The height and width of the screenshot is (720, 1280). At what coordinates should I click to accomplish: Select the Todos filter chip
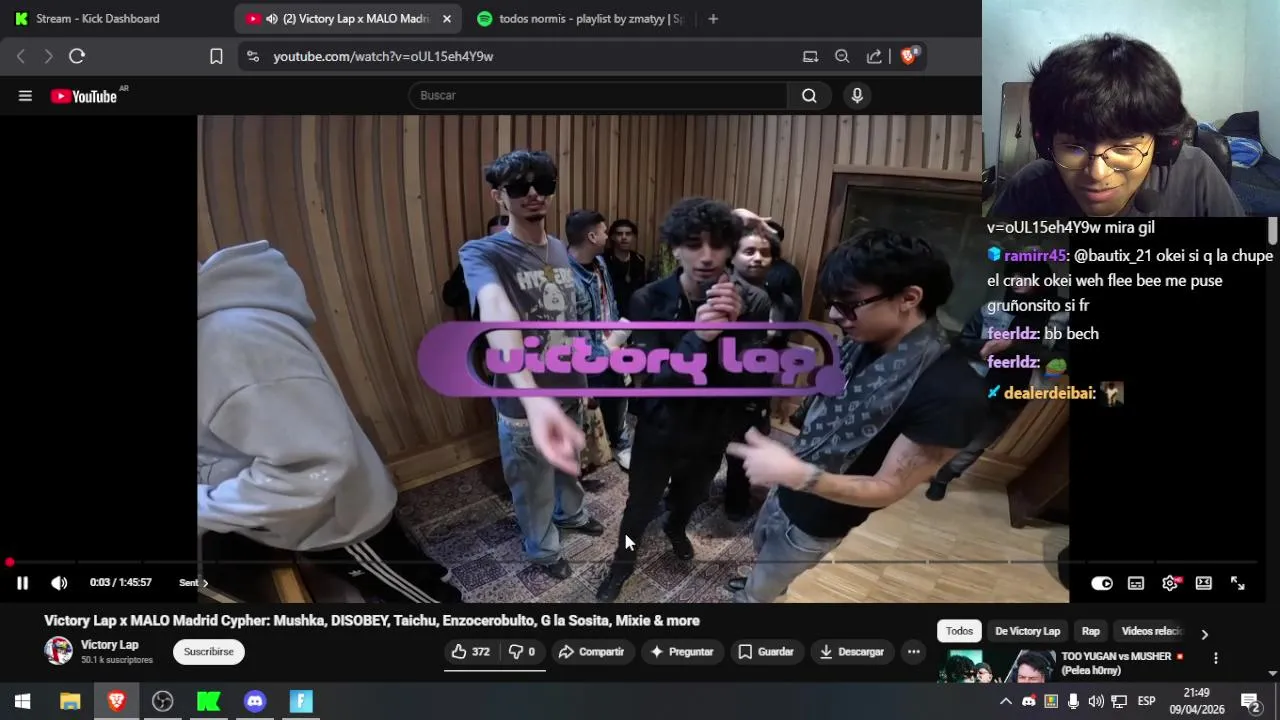pyautogui.click(x=959, y=631)
